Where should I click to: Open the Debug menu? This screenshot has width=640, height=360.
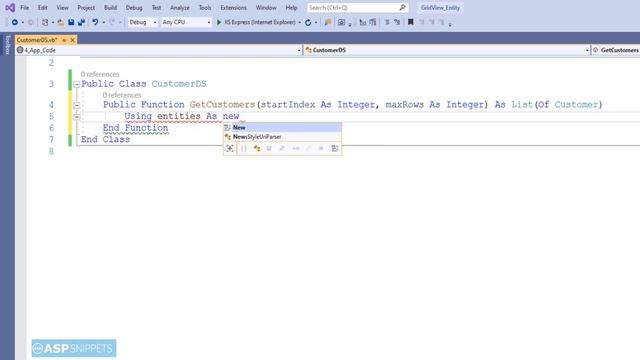pyautogui.click(x=134, y=8)
